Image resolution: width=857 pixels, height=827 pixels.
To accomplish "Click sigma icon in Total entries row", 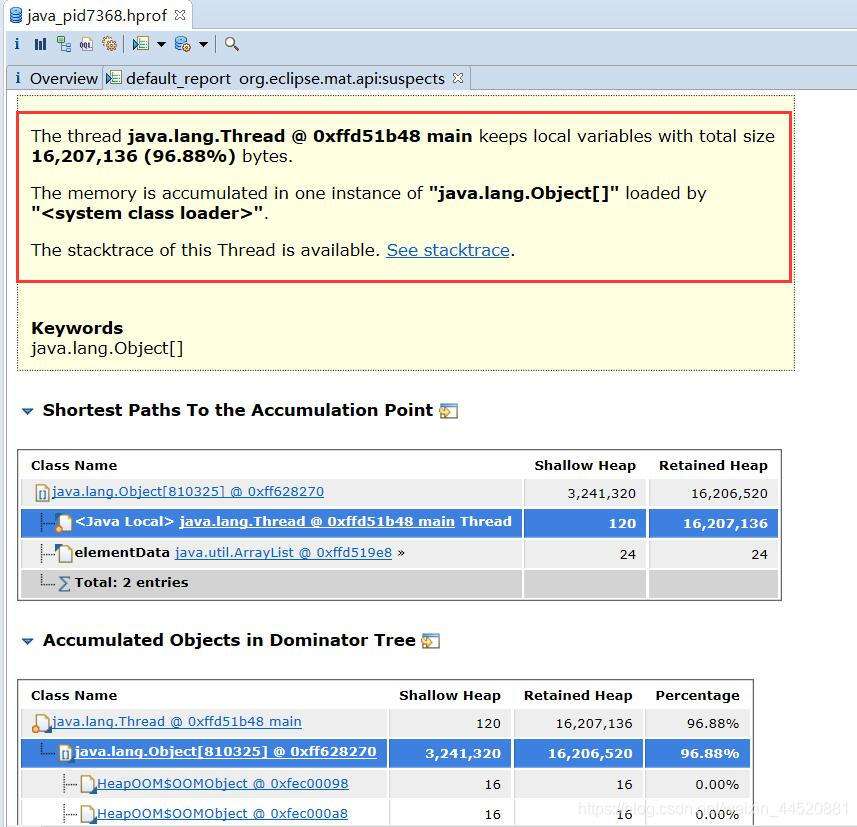I will pyautogui.click(x=64, y=584).
